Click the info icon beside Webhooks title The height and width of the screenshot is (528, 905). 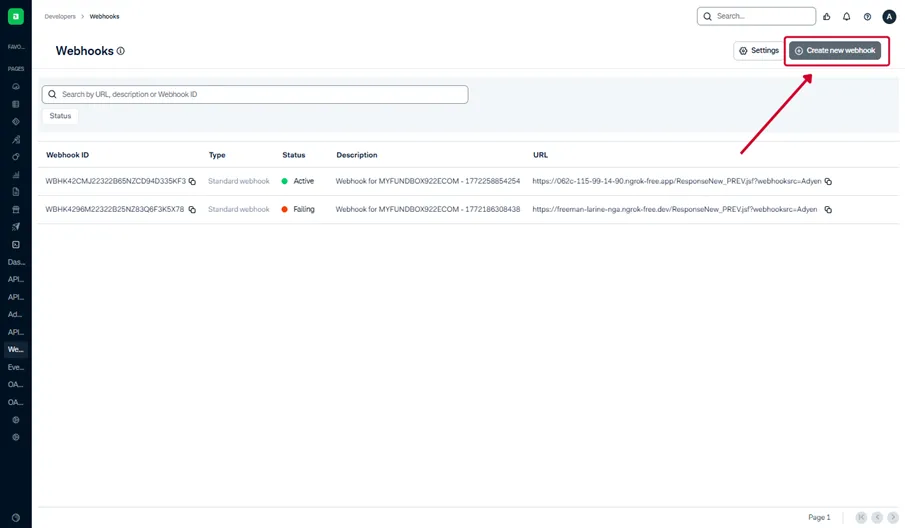point(121,51)
